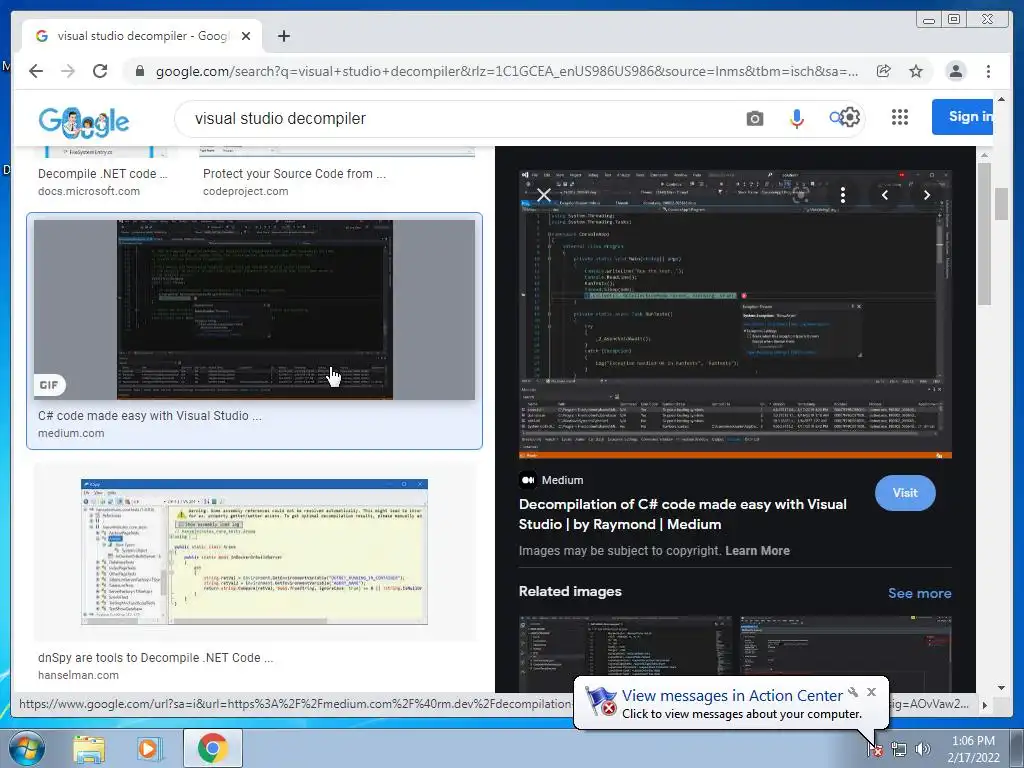Click the docs.microsoft.com source text
Image resolution: width=1024 pixels, height=768 pixels.
click(x=89, y=191)
